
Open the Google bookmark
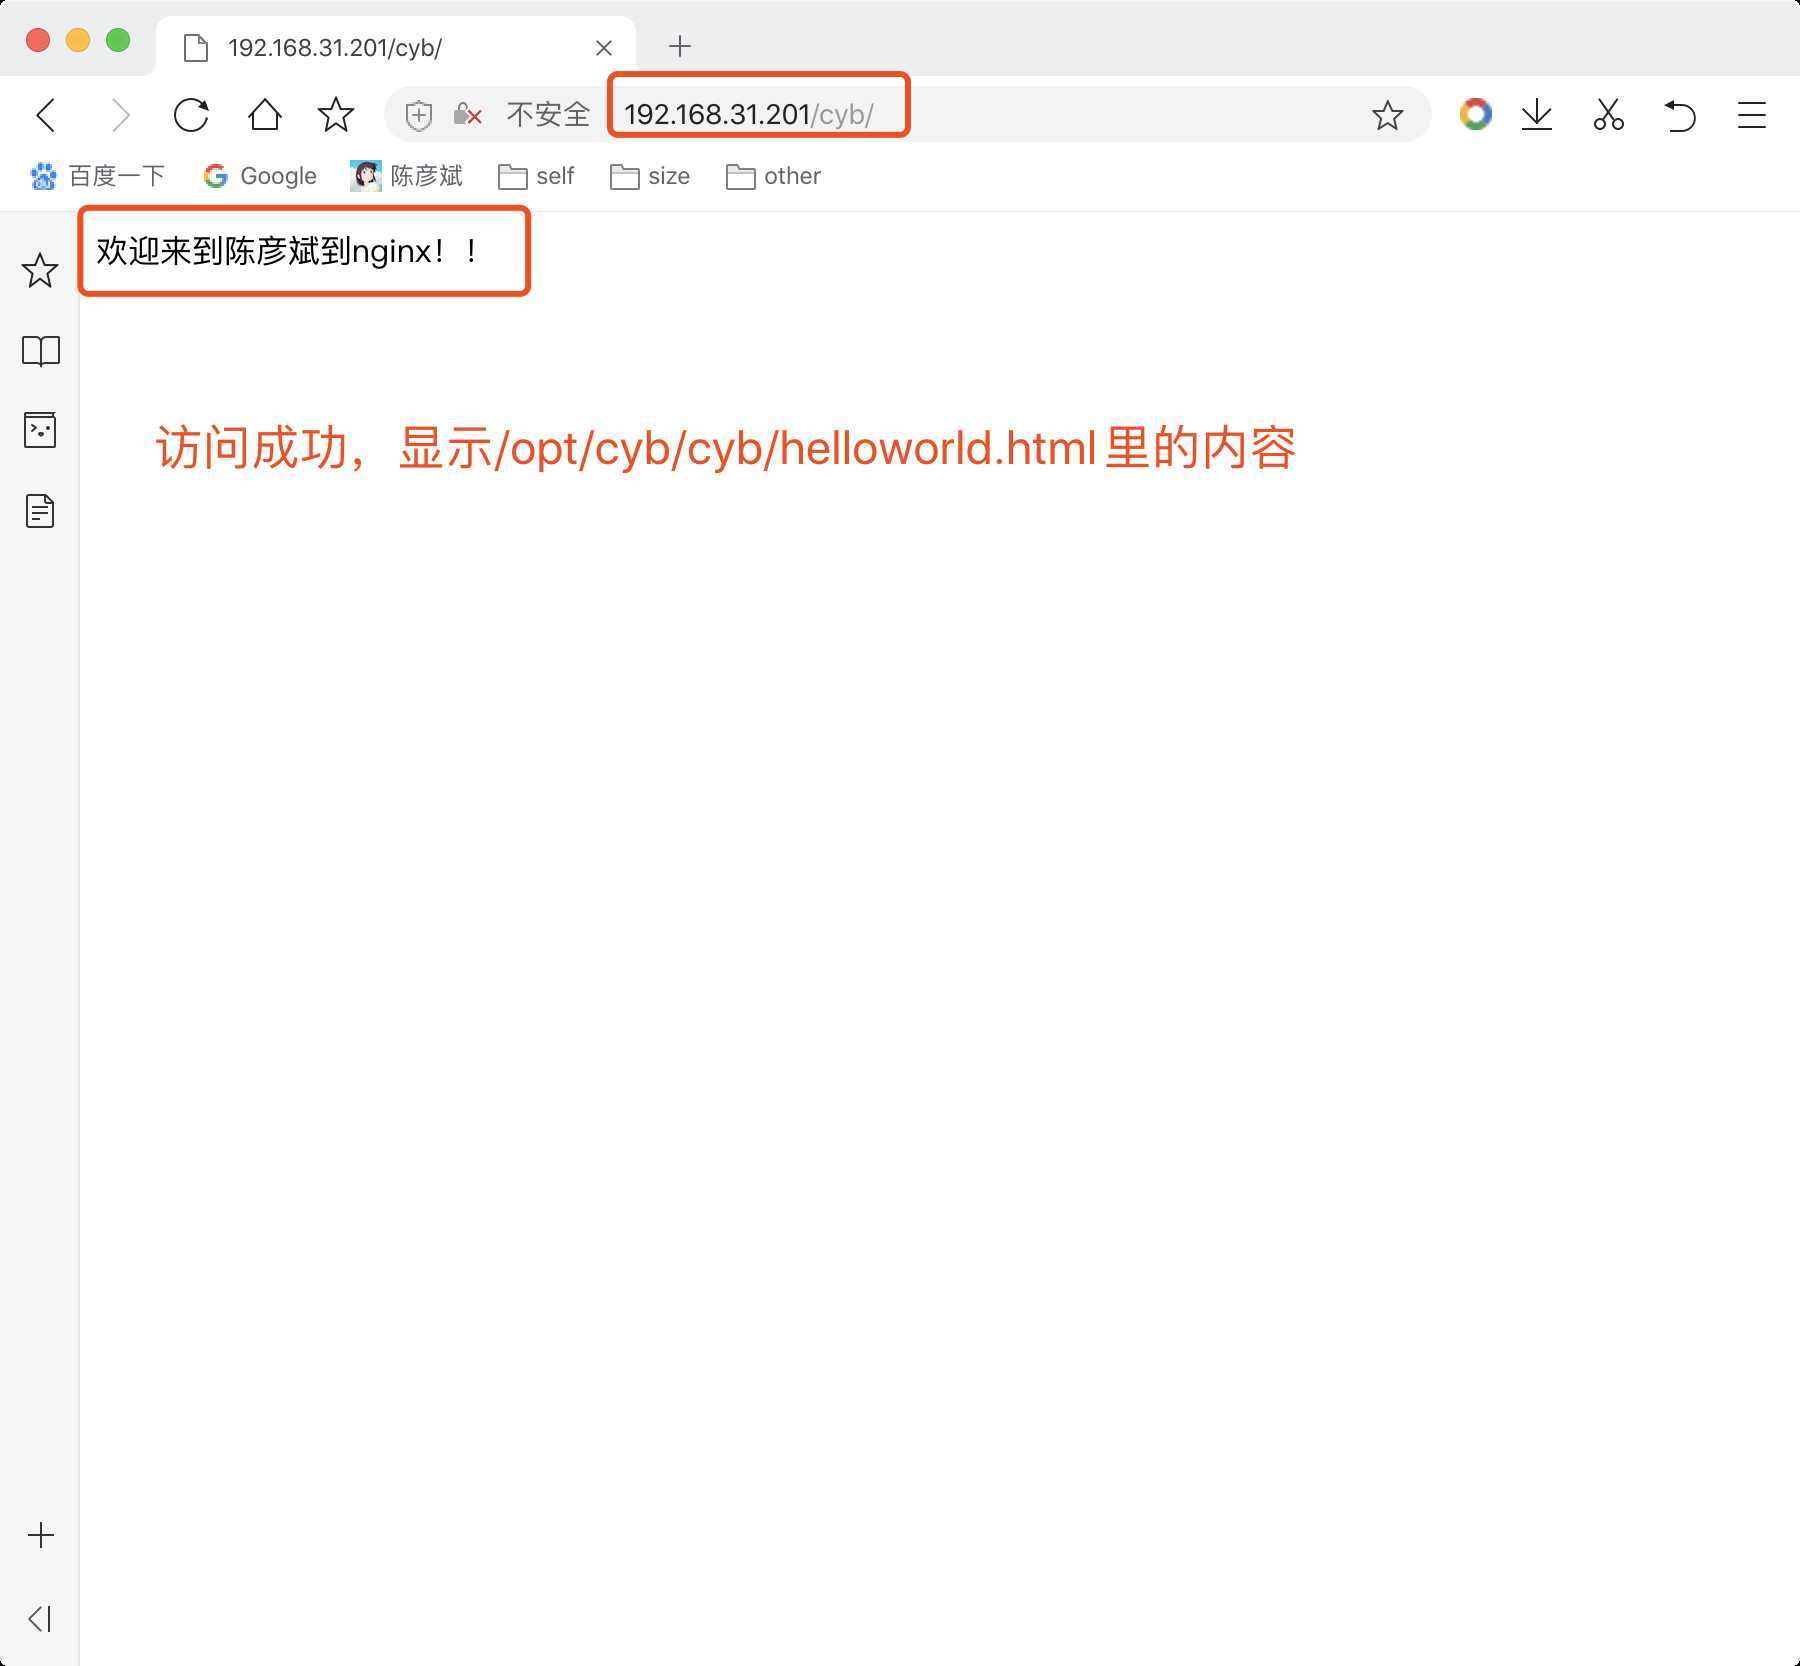coord(260,176)
